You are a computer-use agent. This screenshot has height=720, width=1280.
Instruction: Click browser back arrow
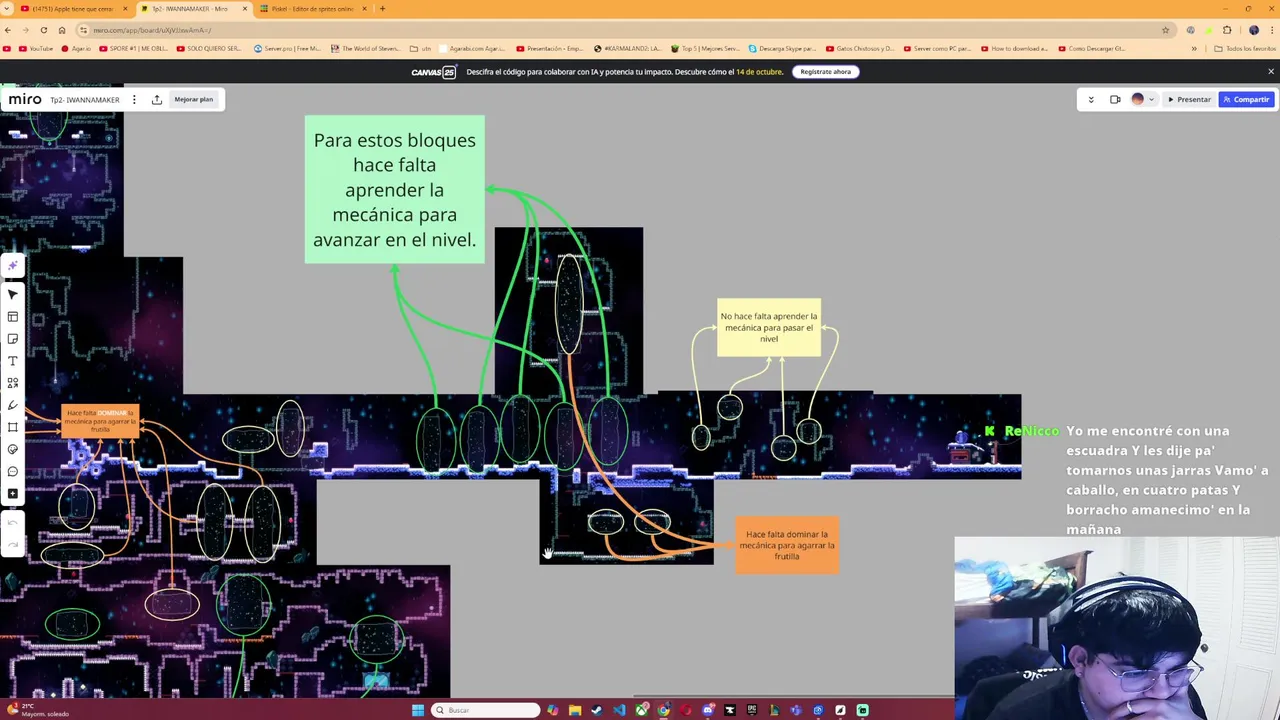click(8, 30)
